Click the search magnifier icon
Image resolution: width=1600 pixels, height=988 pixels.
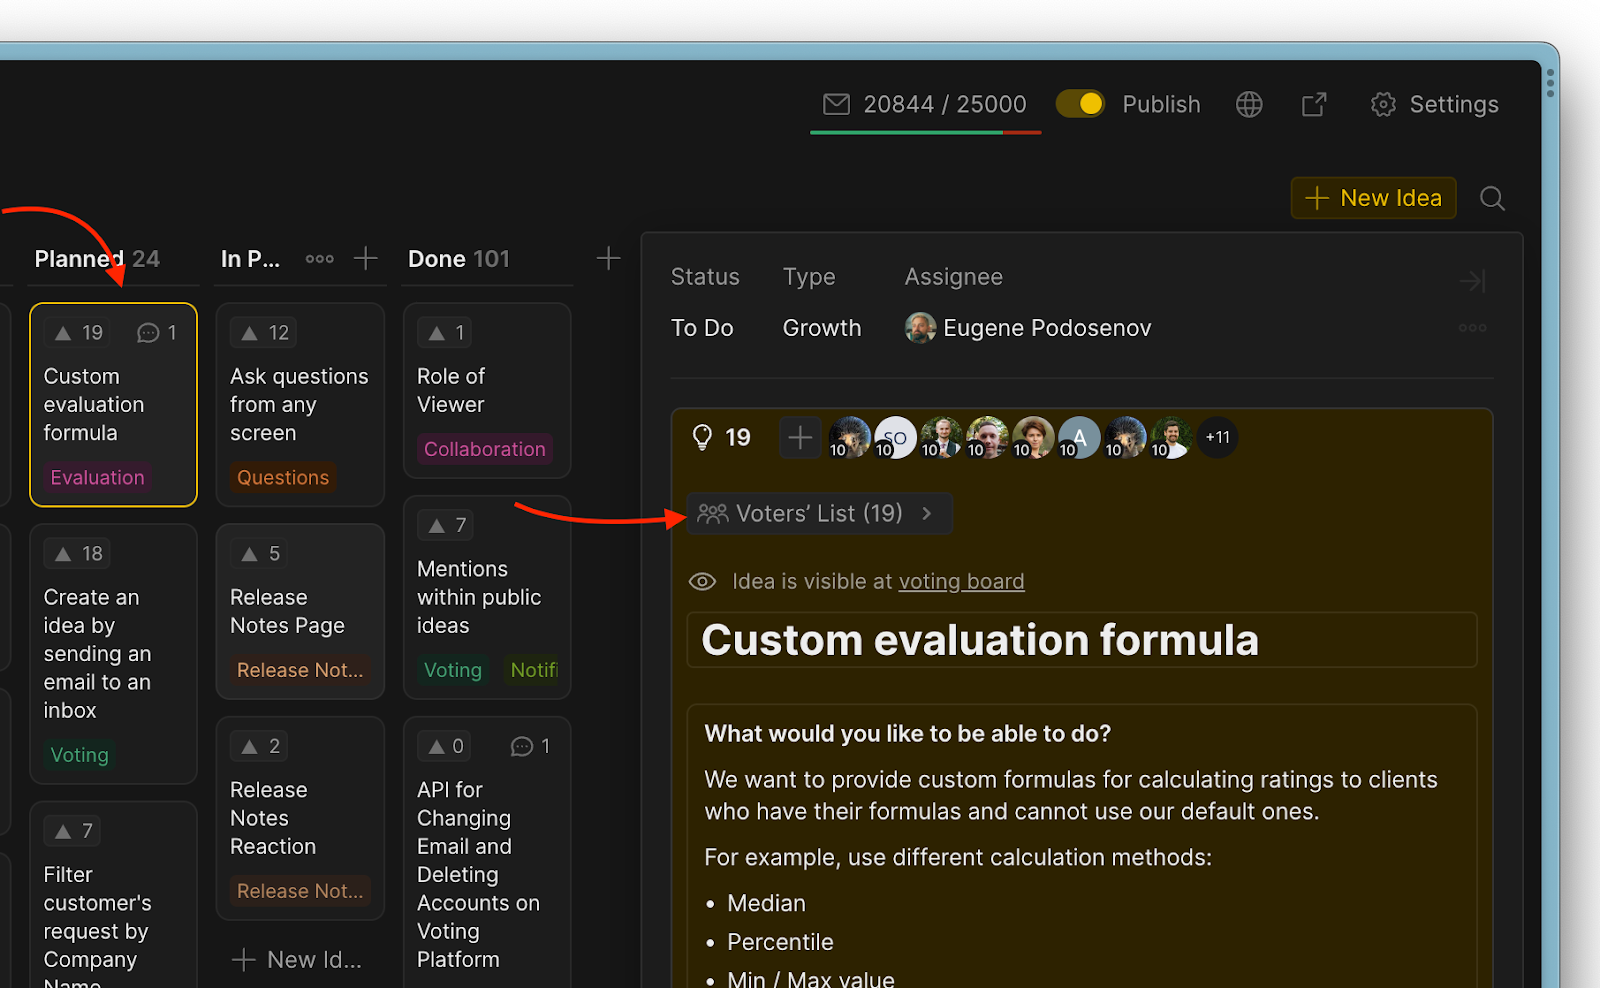[1492, 198]
